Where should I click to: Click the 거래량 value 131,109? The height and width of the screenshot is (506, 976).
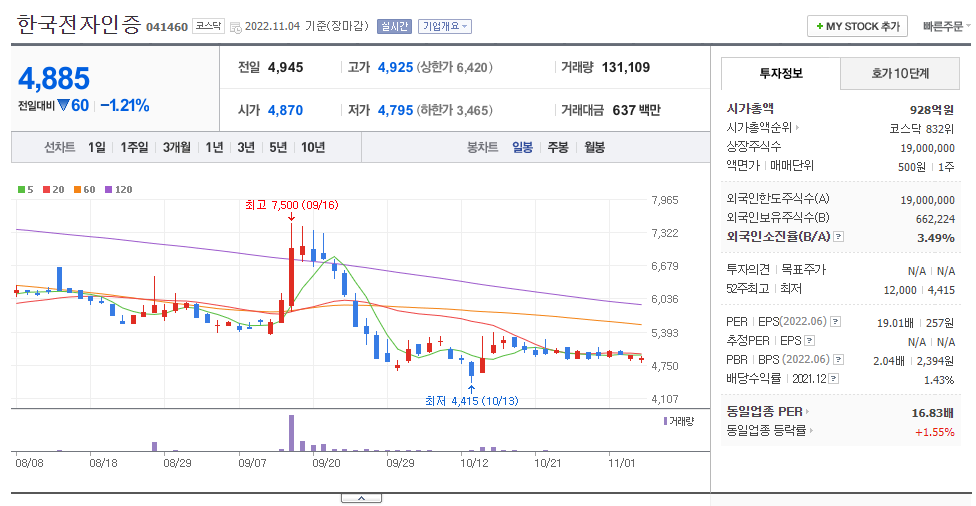pos(626,67)
